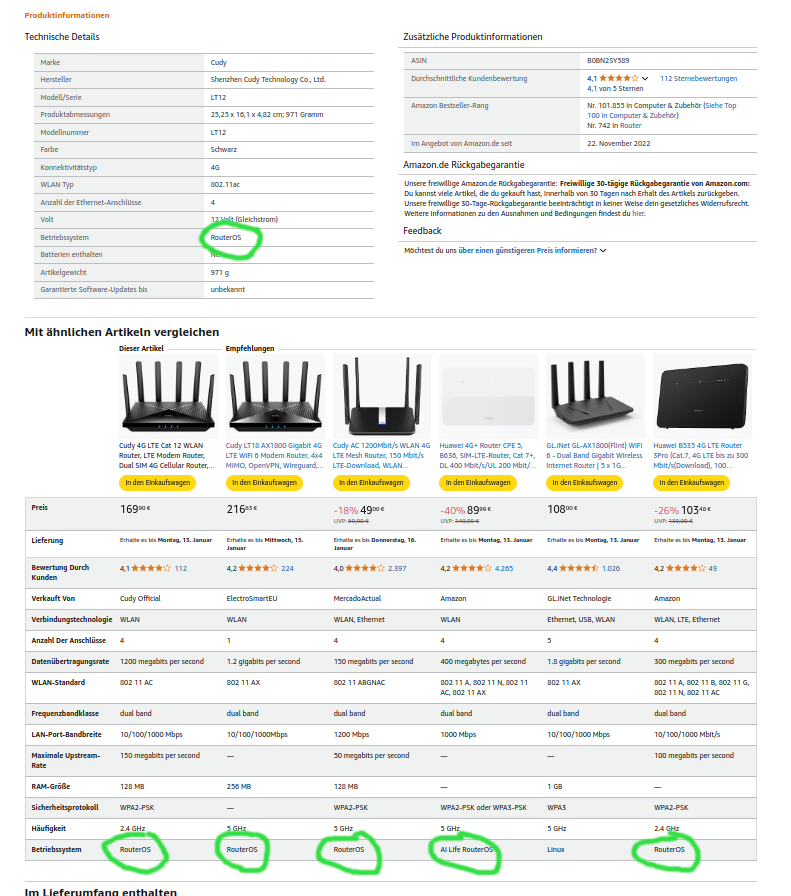
Task: Click the Huawei B535 4G LTE router thumbnail
Action: [702, 396]
